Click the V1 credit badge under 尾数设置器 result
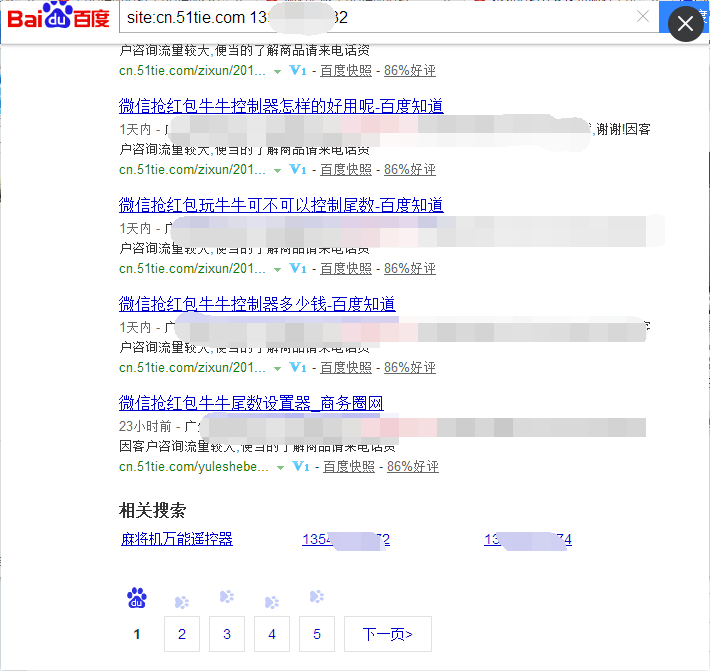The width and height of the screenshot is (710, 671). (x=301, y=467)
